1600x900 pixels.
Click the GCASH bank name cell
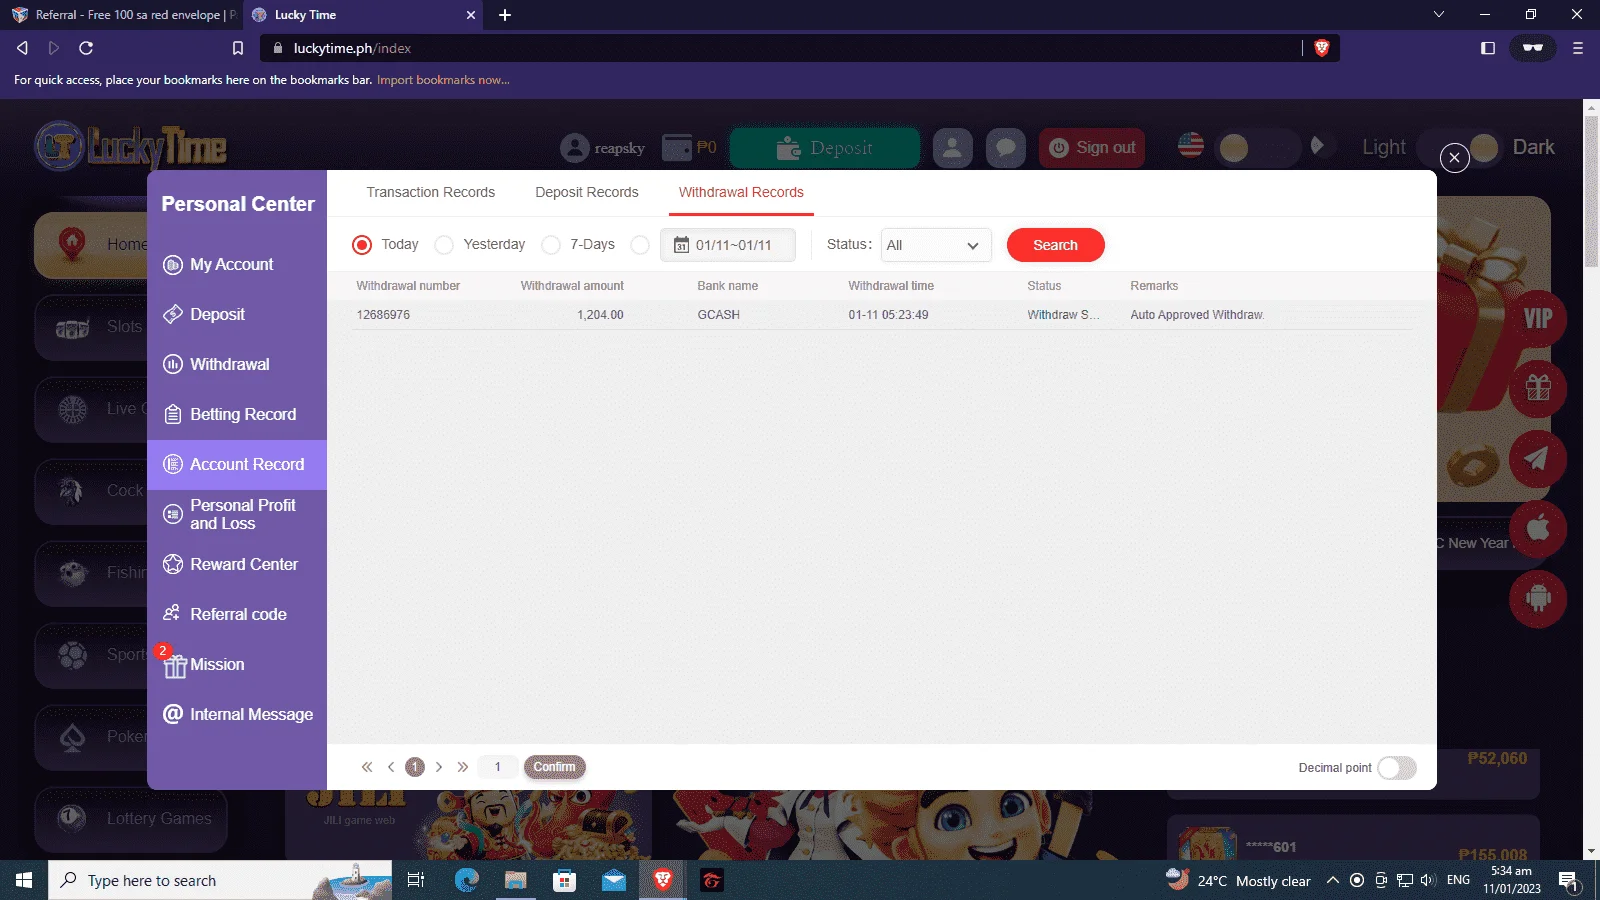point(719,315)
